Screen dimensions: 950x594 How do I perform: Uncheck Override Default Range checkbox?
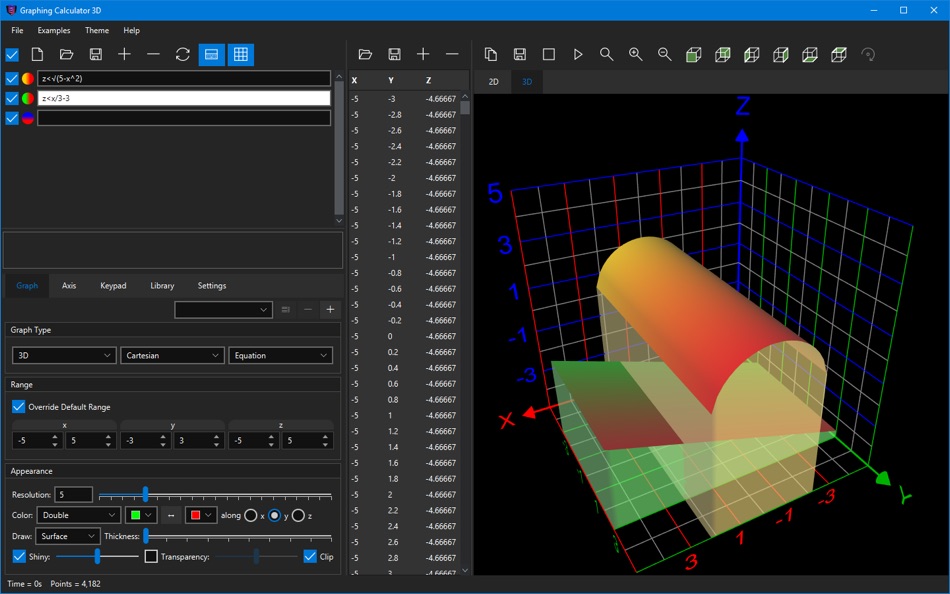click(x=19, y=407)
